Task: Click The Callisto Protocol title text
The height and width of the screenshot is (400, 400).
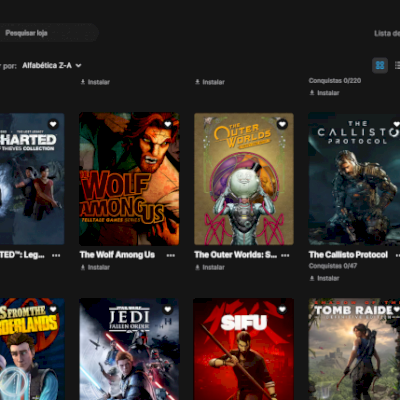Action: (x=348, y=255)
